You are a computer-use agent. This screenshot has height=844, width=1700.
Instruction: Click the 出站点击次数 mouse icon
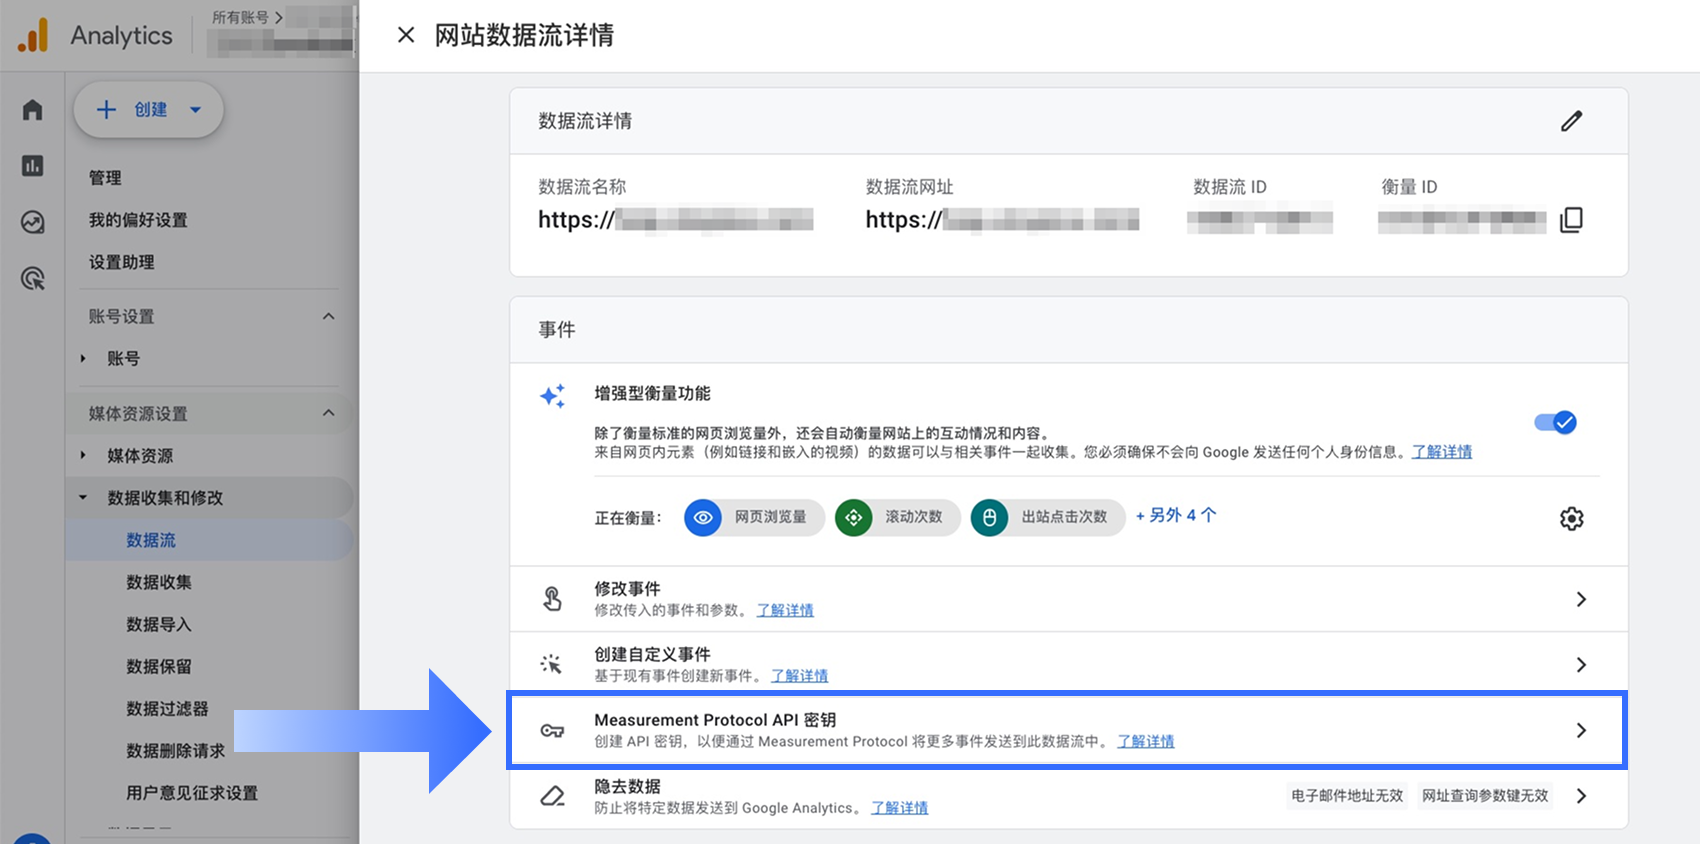click(989, 518)
